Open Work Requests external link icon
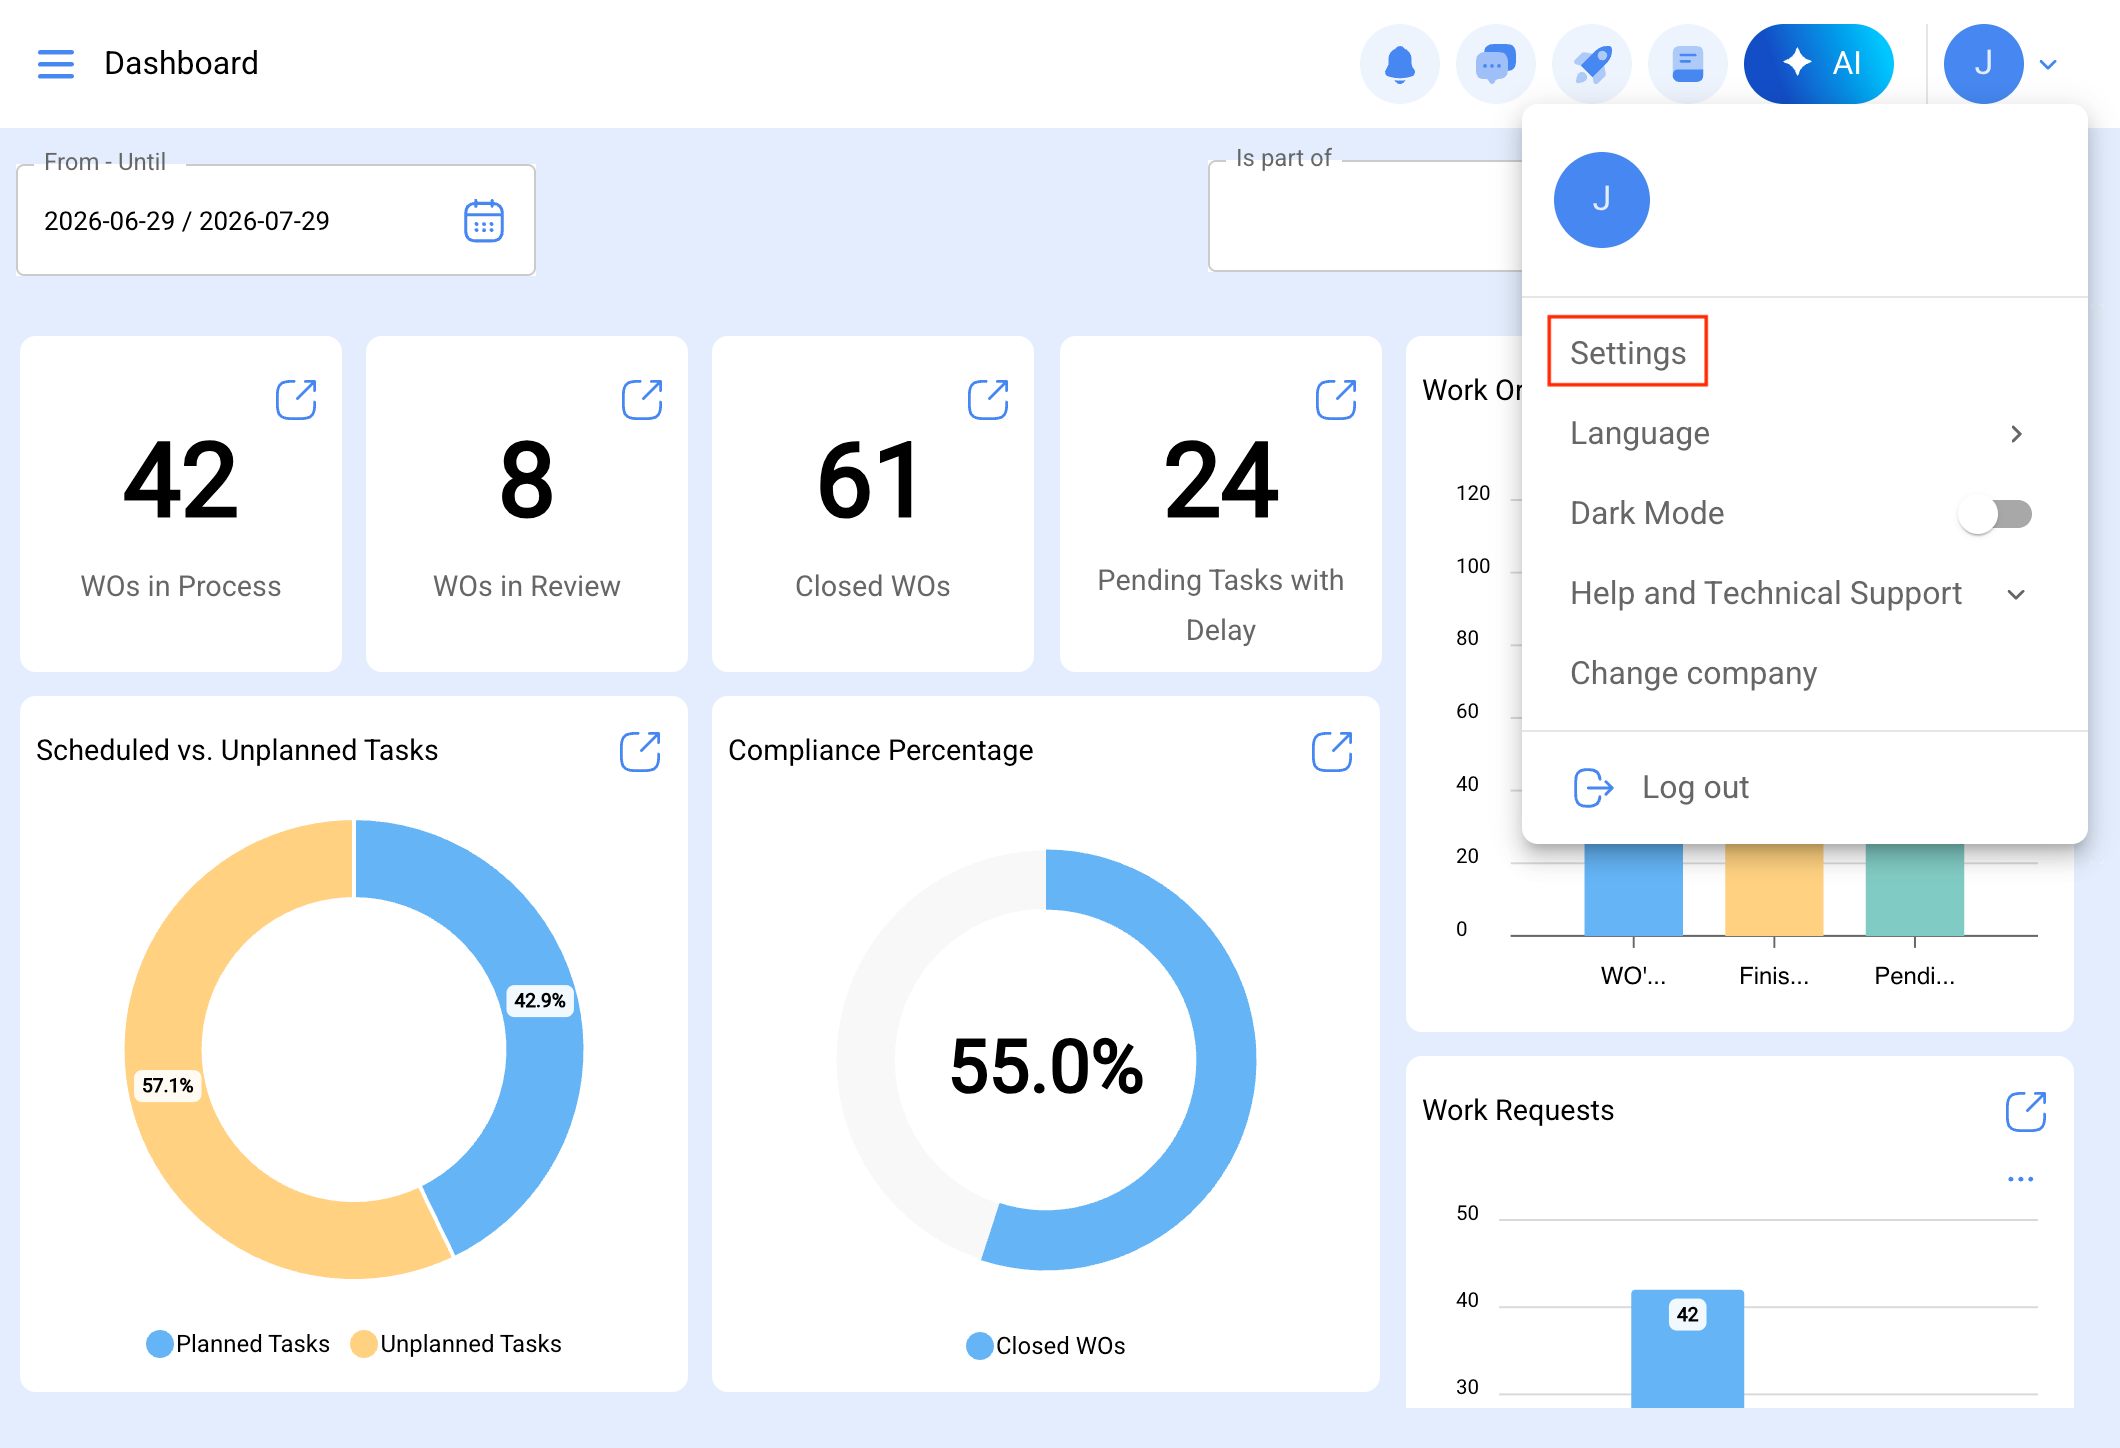This screenshot has height=1448, width=2120. pos(2026,1111)
